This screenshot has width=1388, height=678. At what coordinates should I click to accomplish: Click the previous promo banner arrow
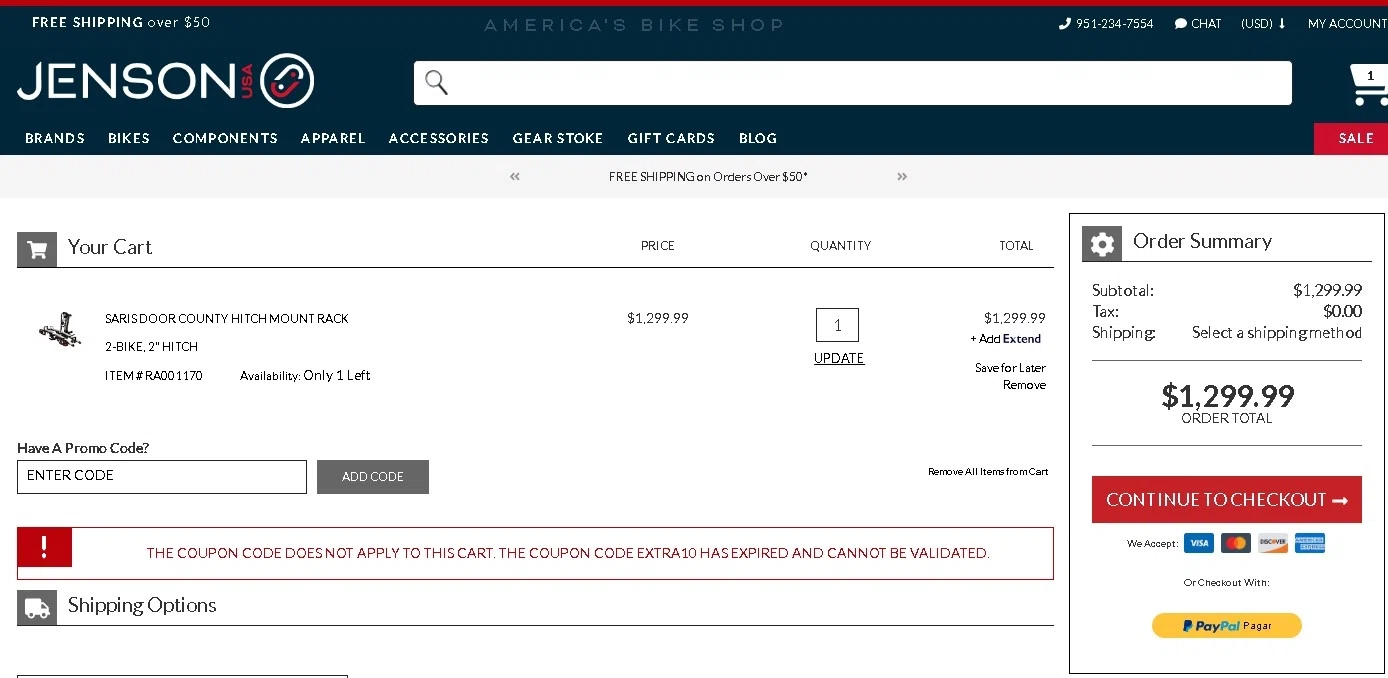click(515, 177)
